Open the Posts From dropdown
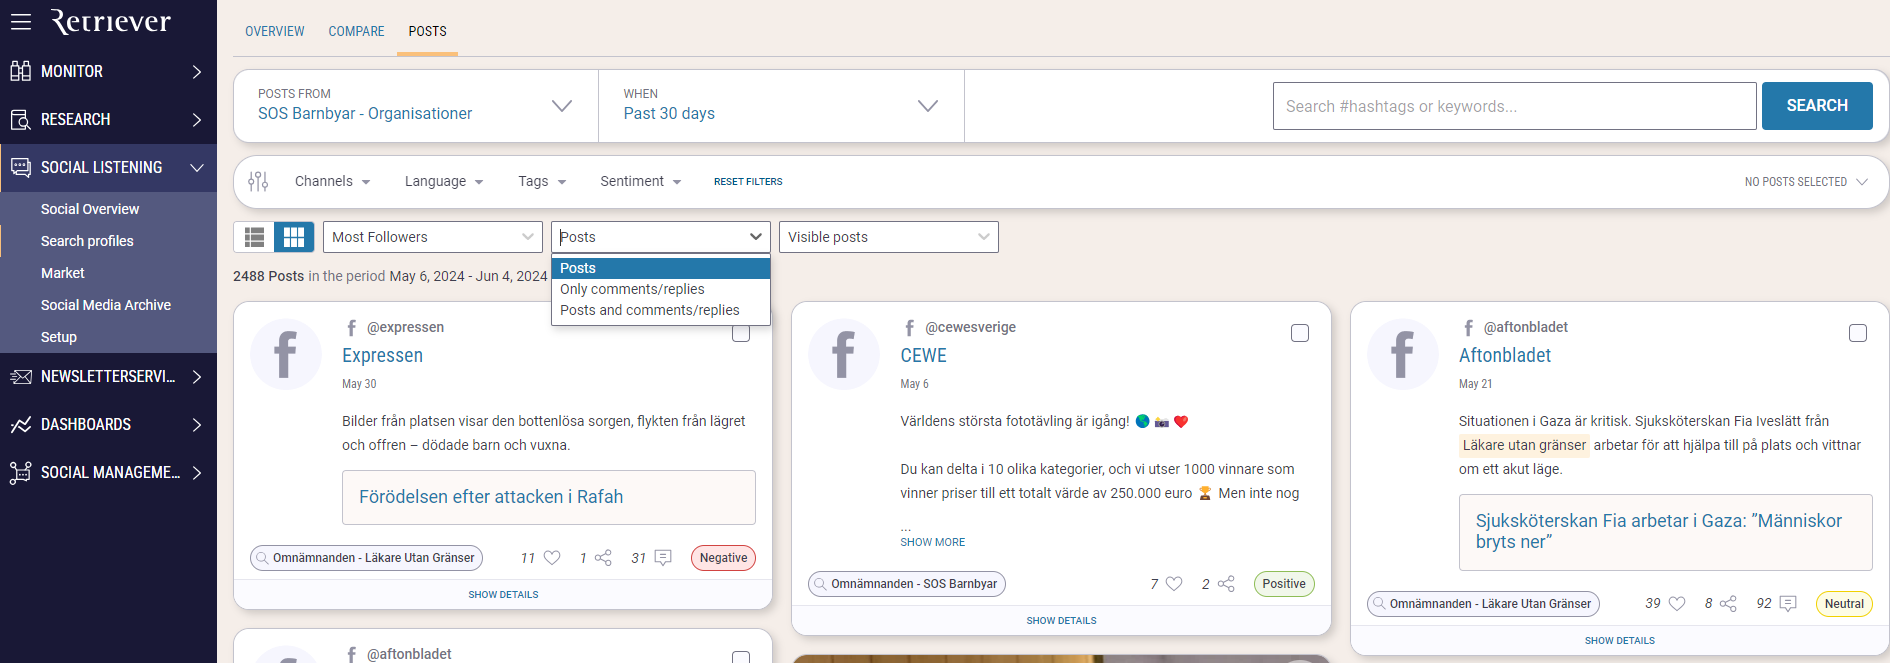The height and width of the screenshot is (663, 1890). pyautogui.click(x=416, y=105)
